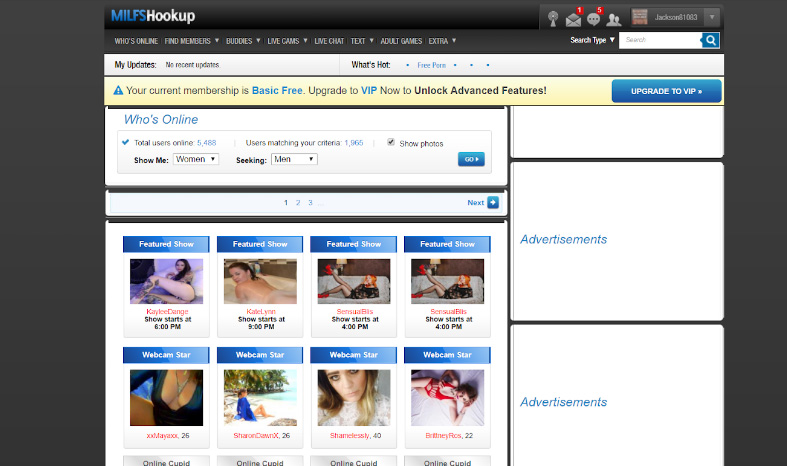Click the Jackson81083 username text
The height and width of the screenshot is (466, 787).
click(x=676, y=17)
